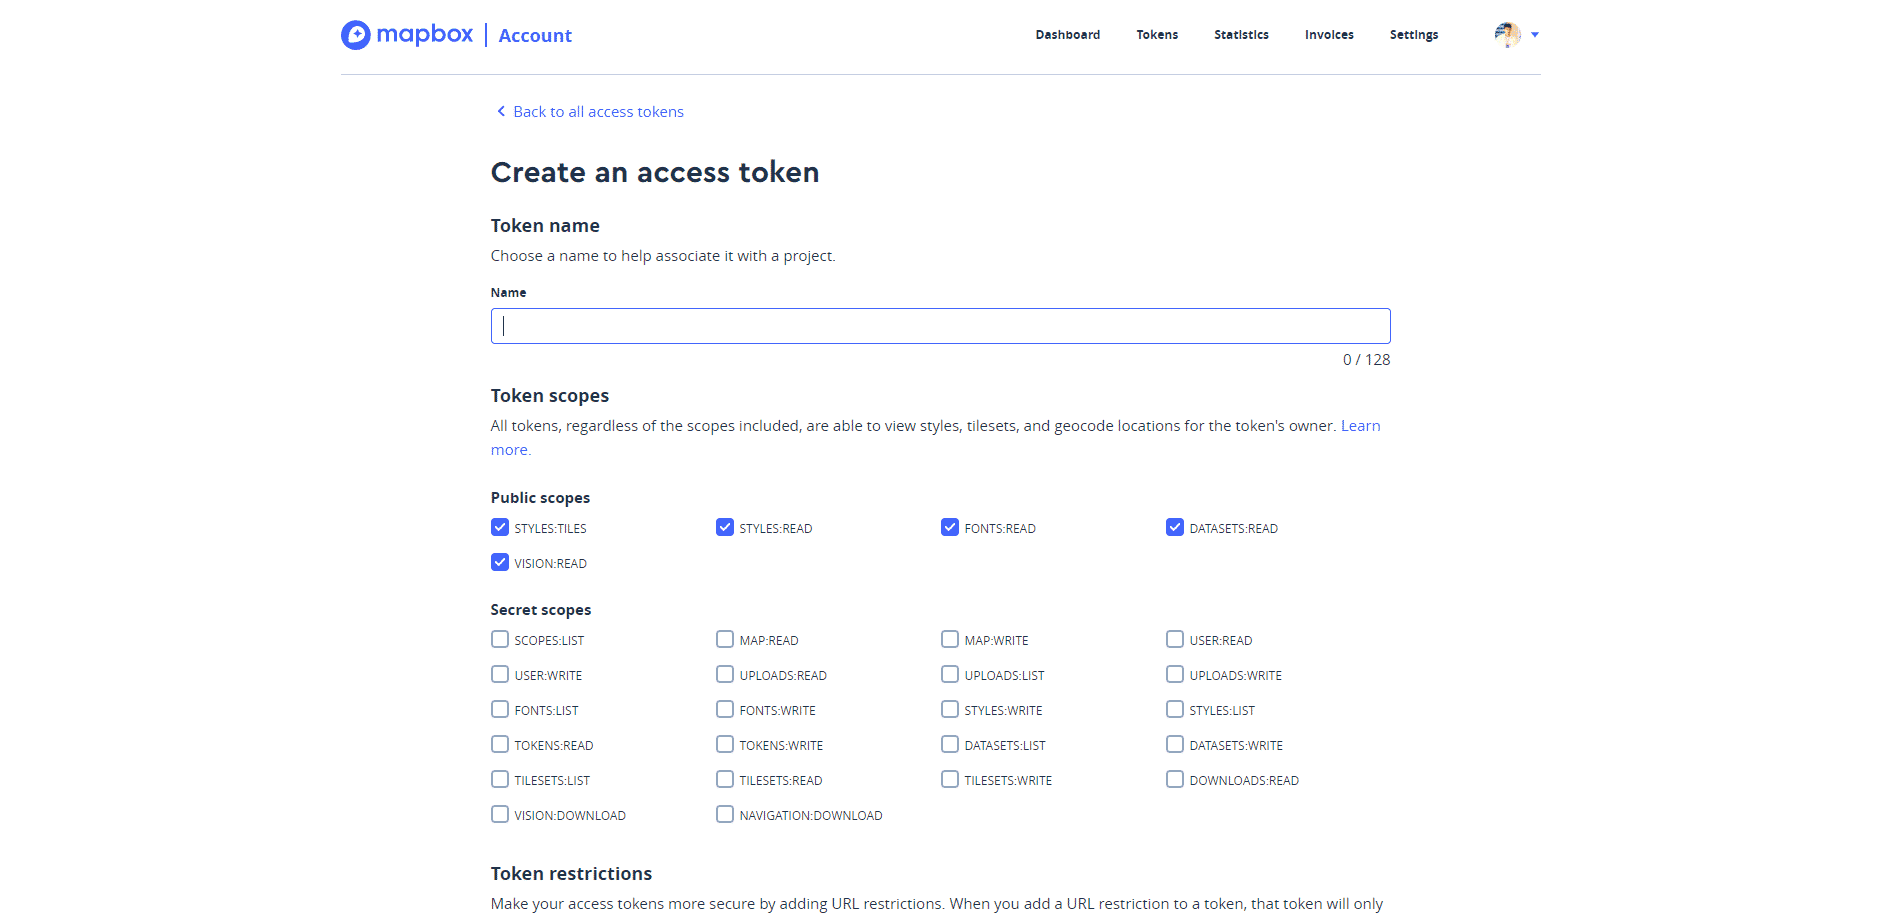Enable the SCOPES:LIST secret scope

(500, 639)
